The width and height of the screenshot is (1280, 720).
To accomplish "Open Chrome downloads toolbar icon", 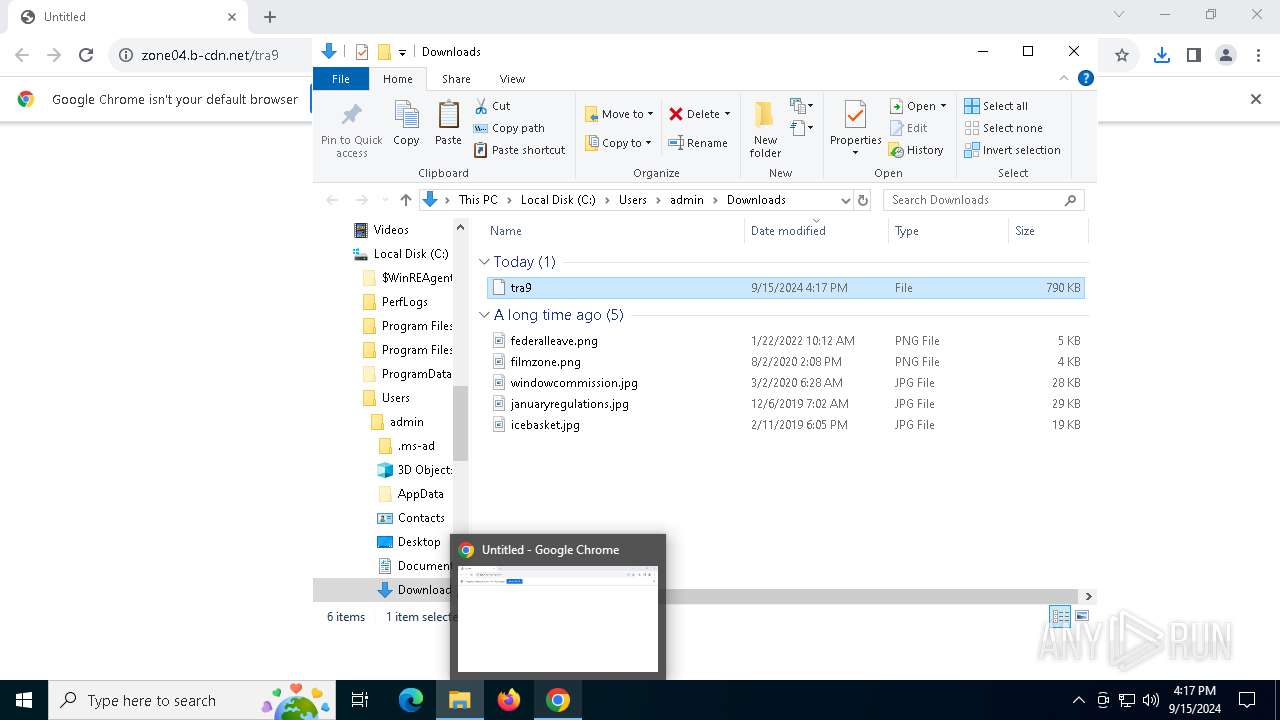I will click(1162, 55).
